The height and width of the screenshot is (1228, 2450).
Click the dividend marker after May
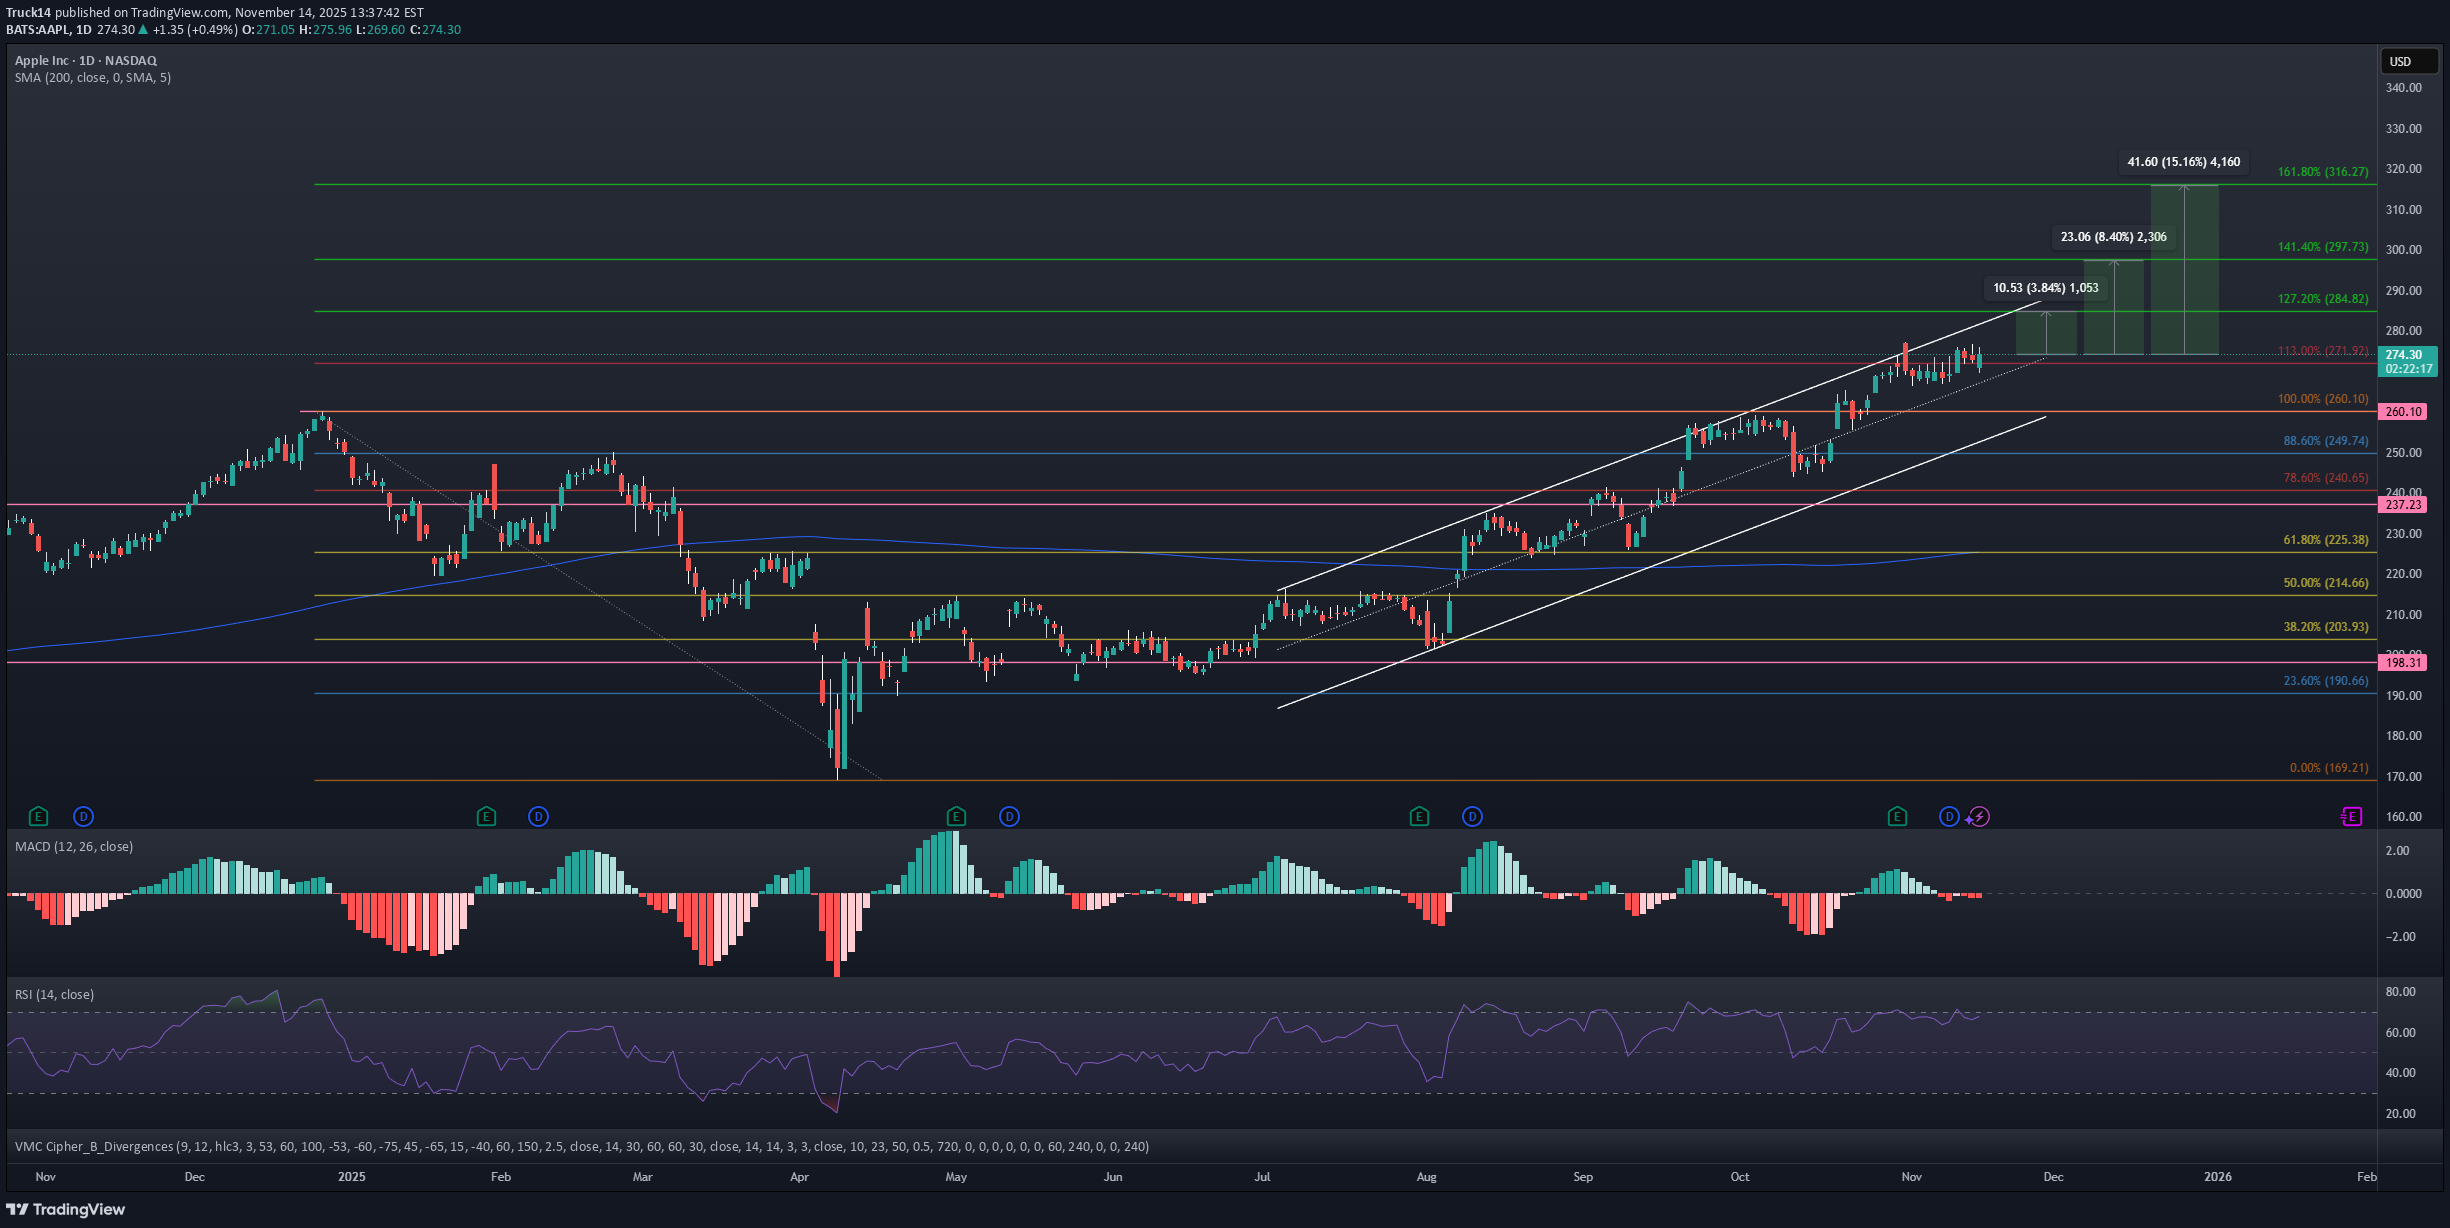click(x=1009, y=817)
